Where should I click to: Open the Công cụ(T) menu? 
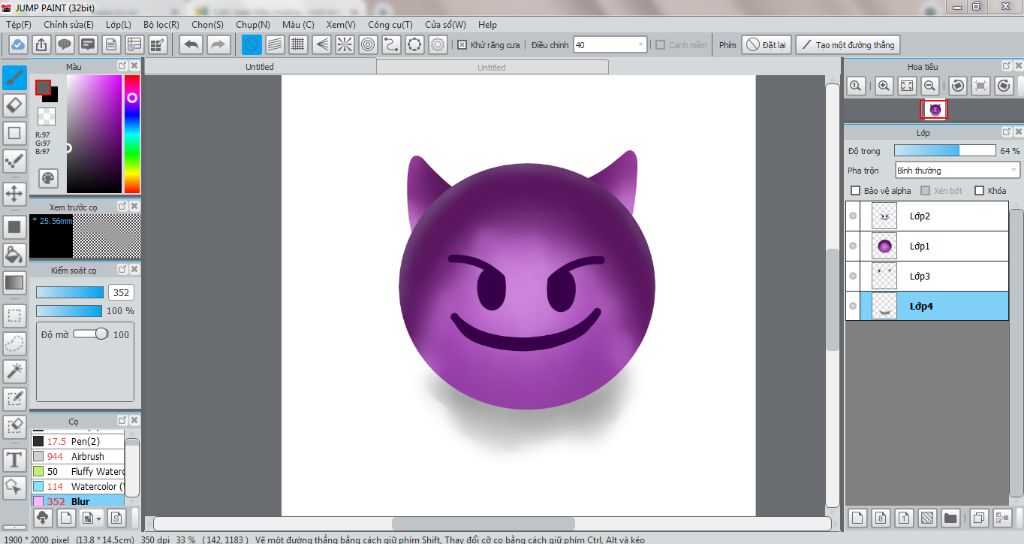(x=390, y=24)
